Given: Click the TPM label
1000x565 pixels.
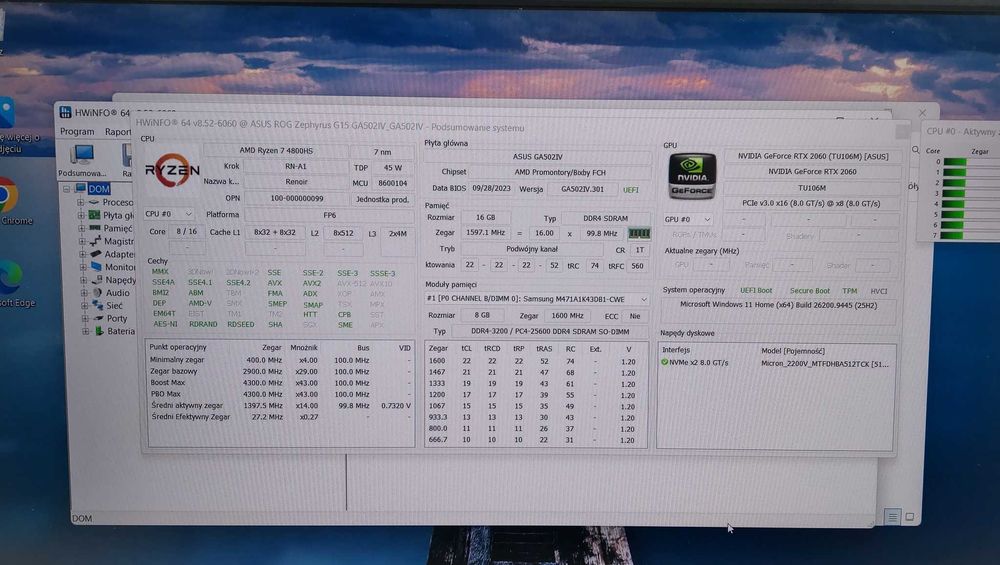Looking at the screenshot, I should pos(849,291).
